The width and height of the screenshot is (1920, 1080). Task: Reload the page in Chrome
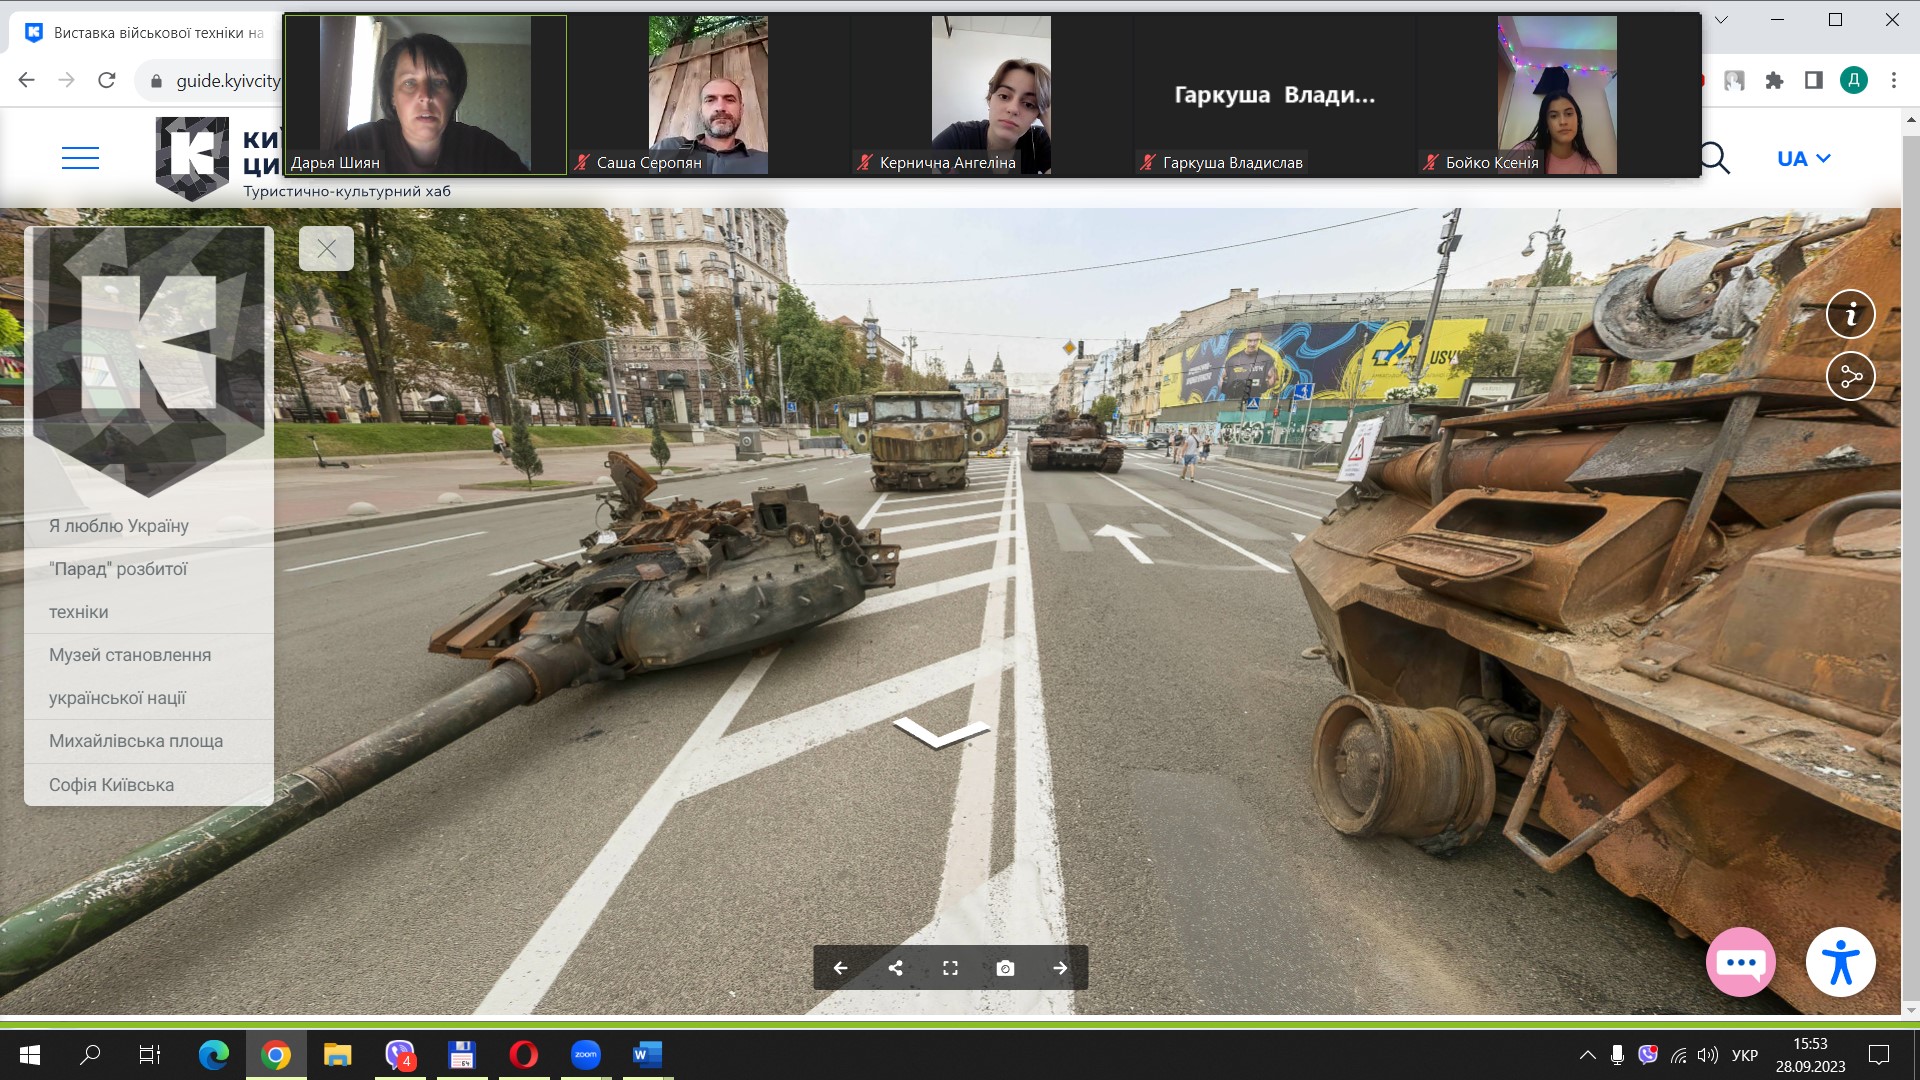point(107,80)
